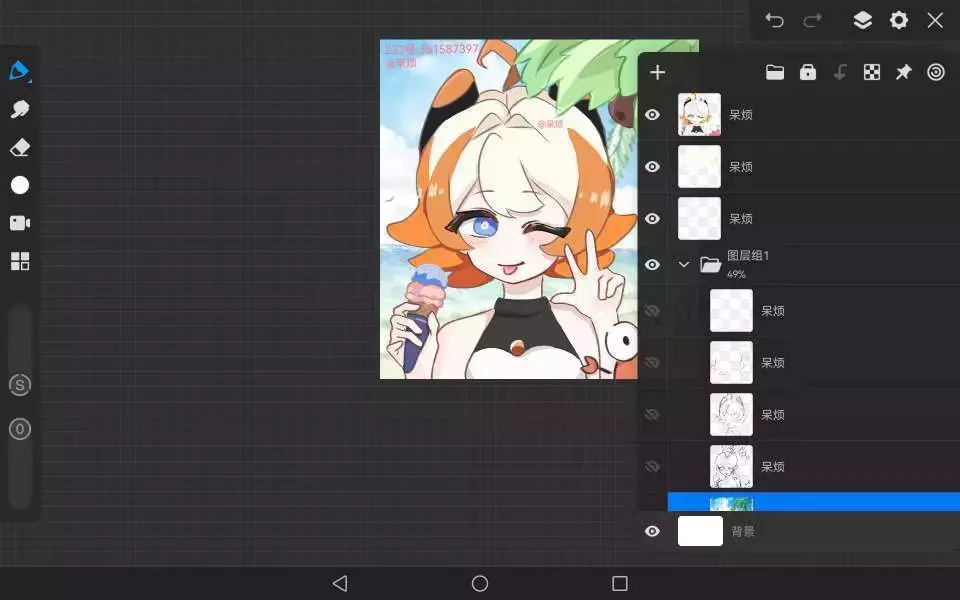
Task: Open the four-square grid tools menu
Action: tap(20, 261)
